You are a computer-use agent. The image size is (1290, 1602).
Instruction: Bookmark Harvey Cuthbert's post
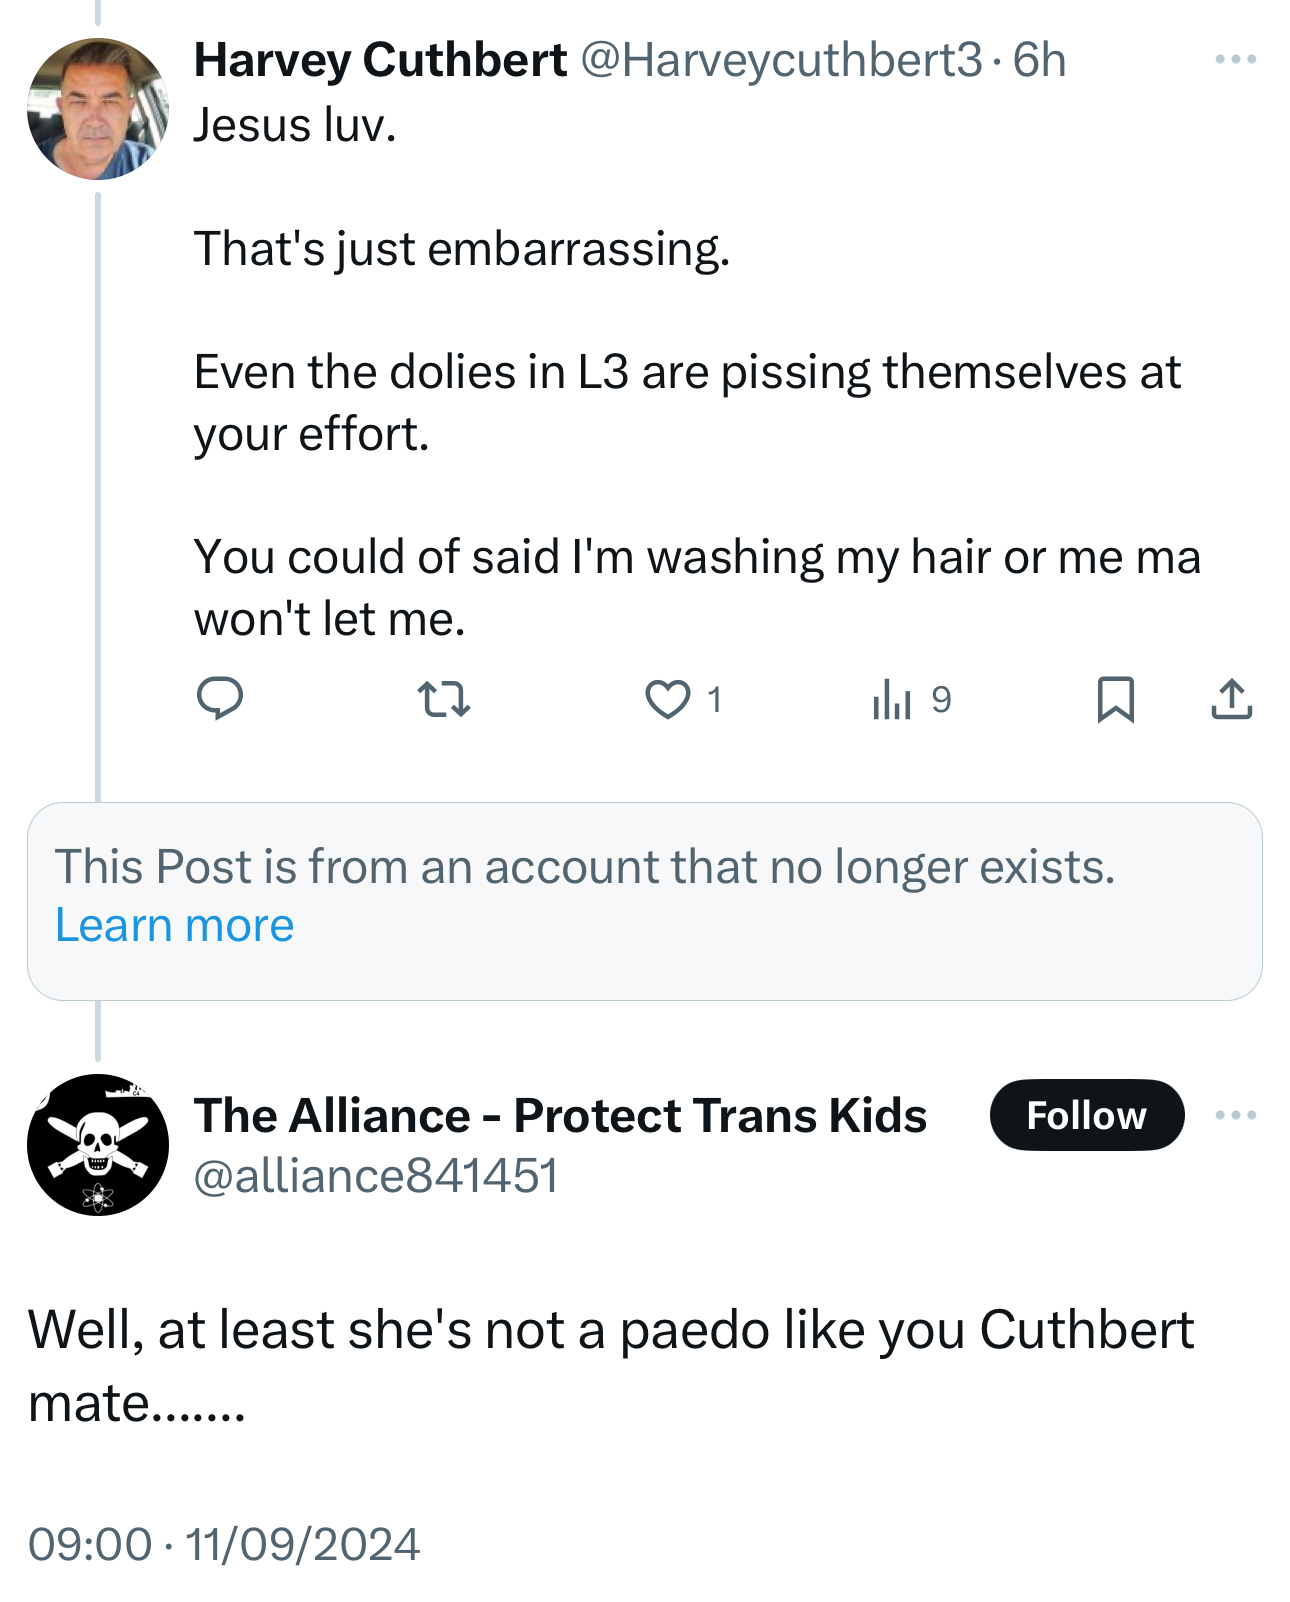point(1115,699)
